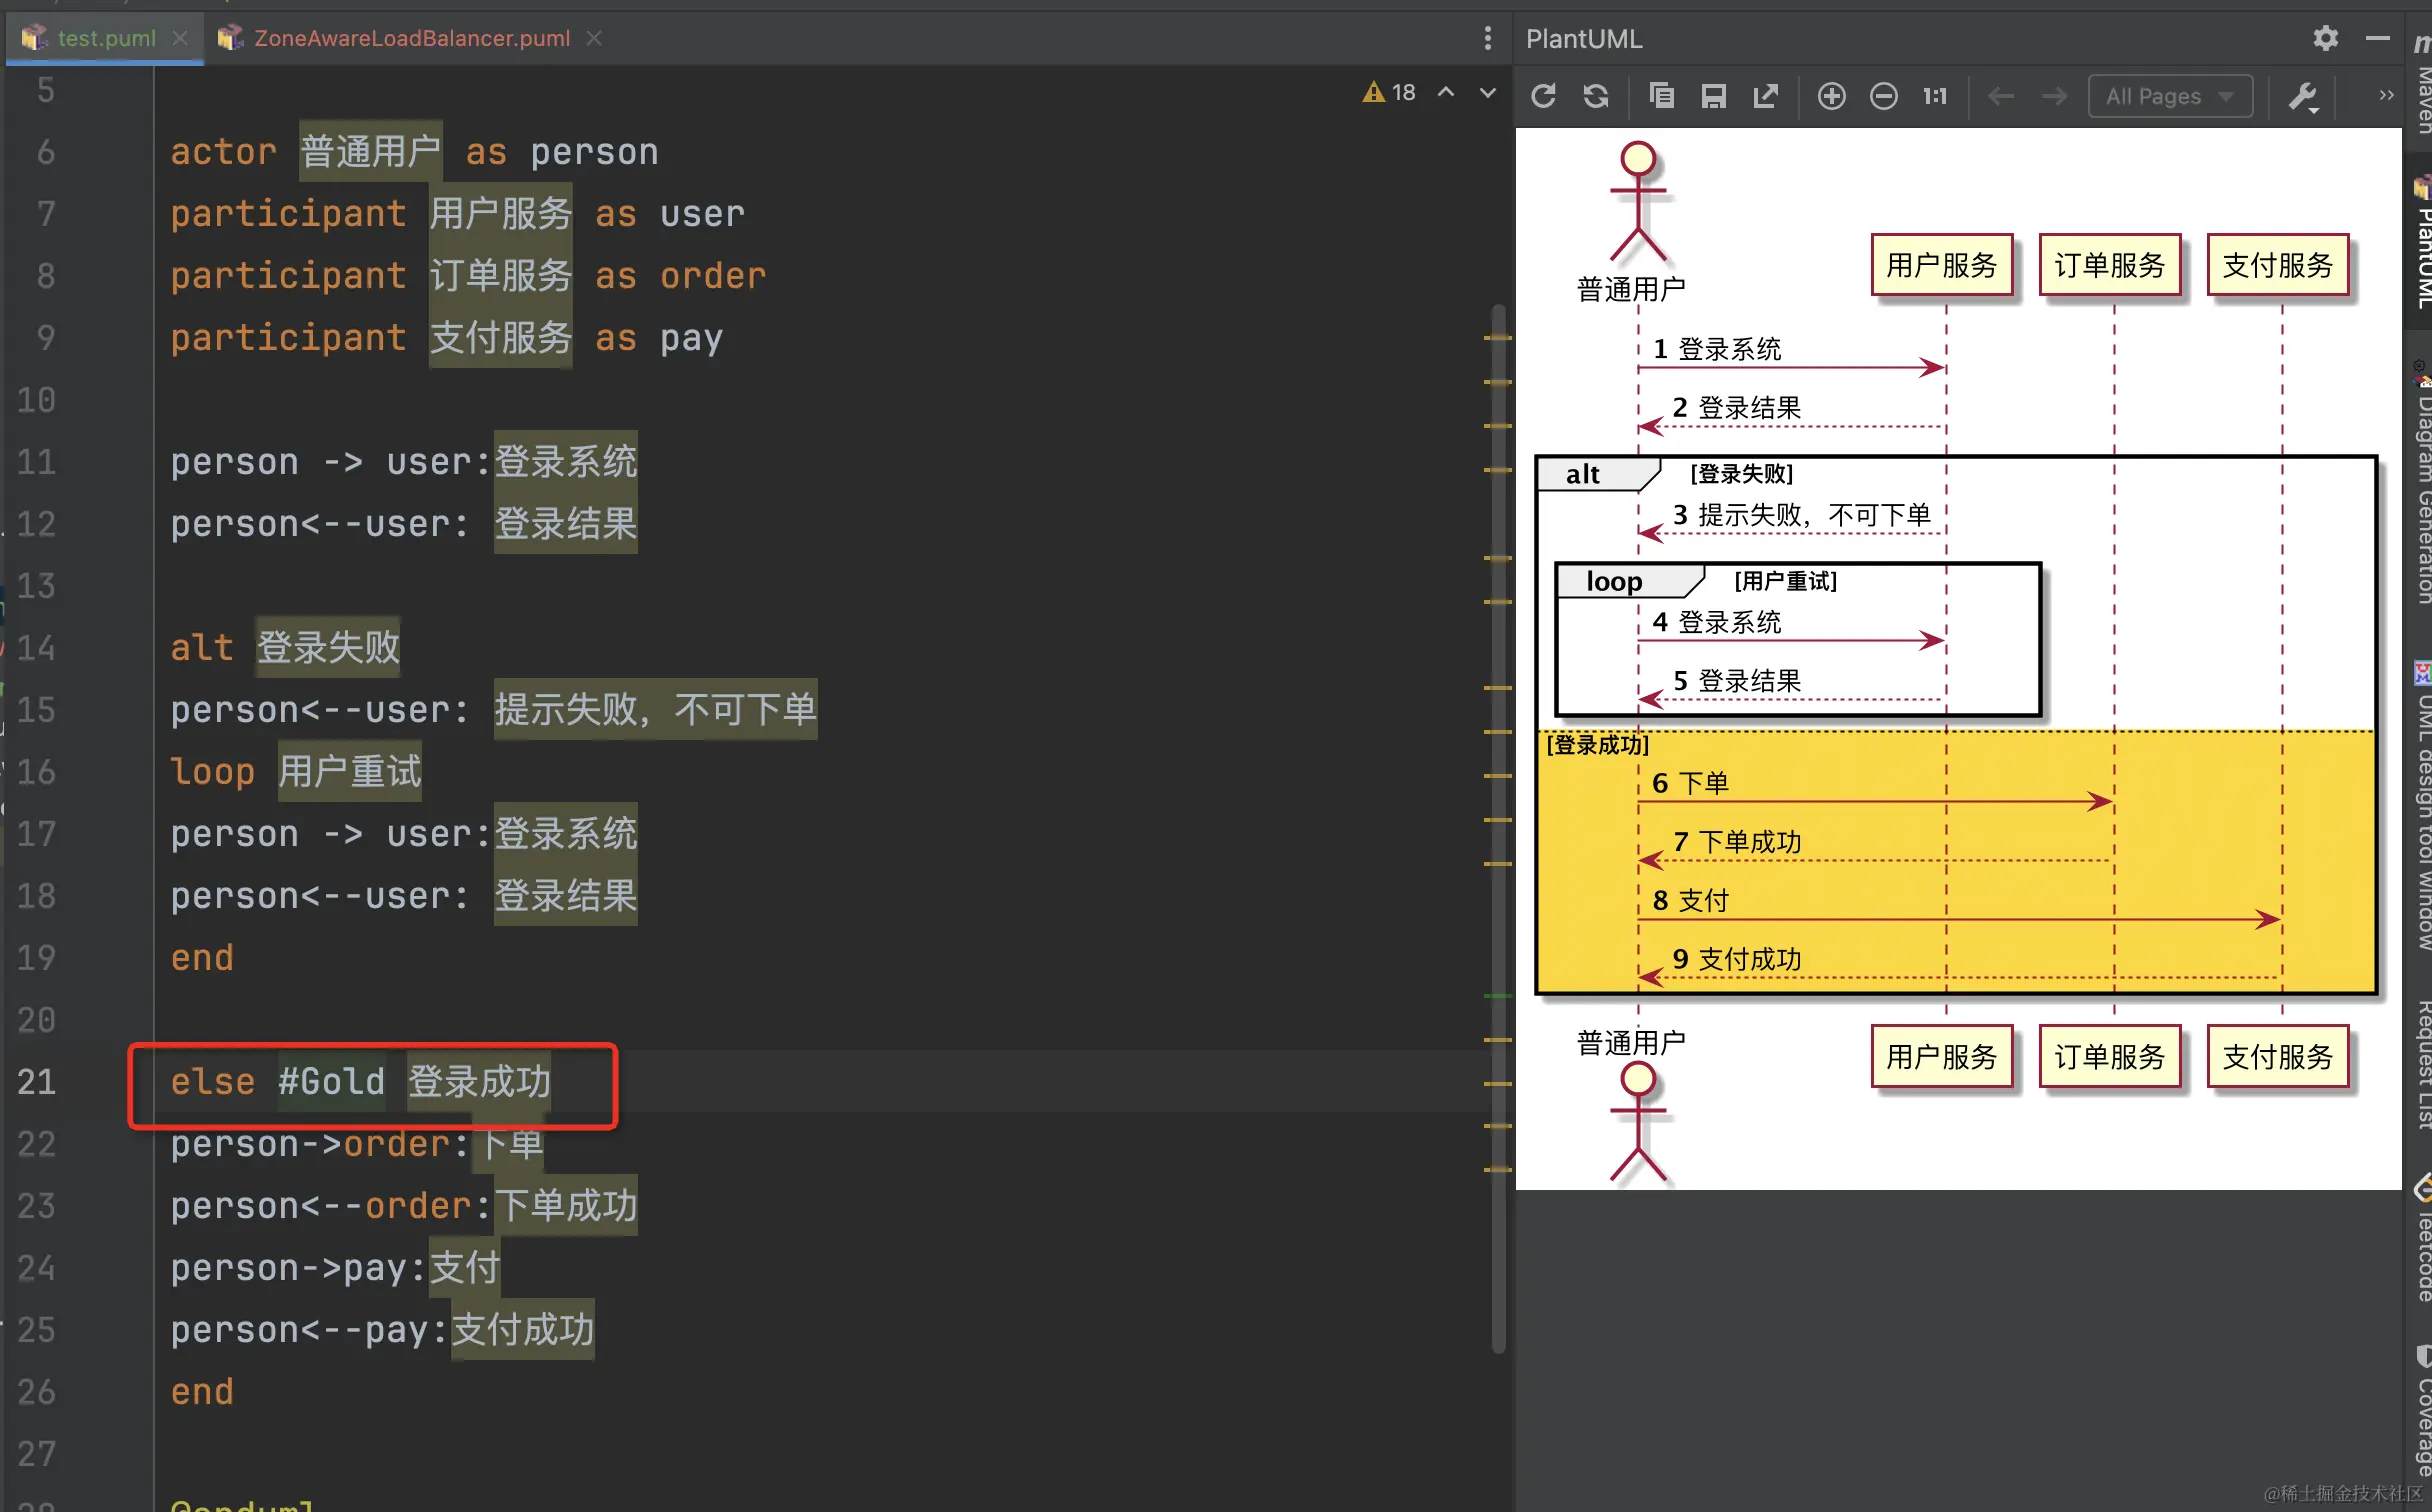The width and height of the screenshot is (2432, 1512).
Task: Reset preview zoom to 1:1
Action: pos(1935,96)
